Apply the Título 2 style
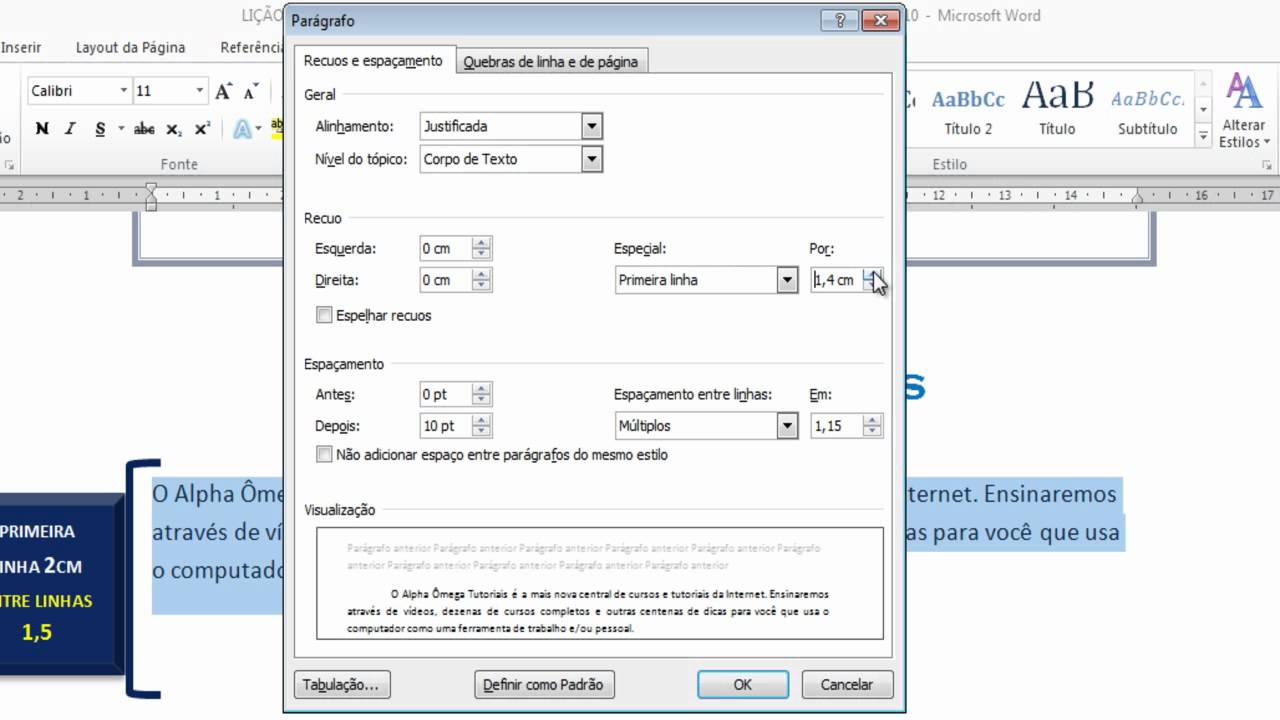This screenshot has height=720, width=1280. [x=968, y=110]
